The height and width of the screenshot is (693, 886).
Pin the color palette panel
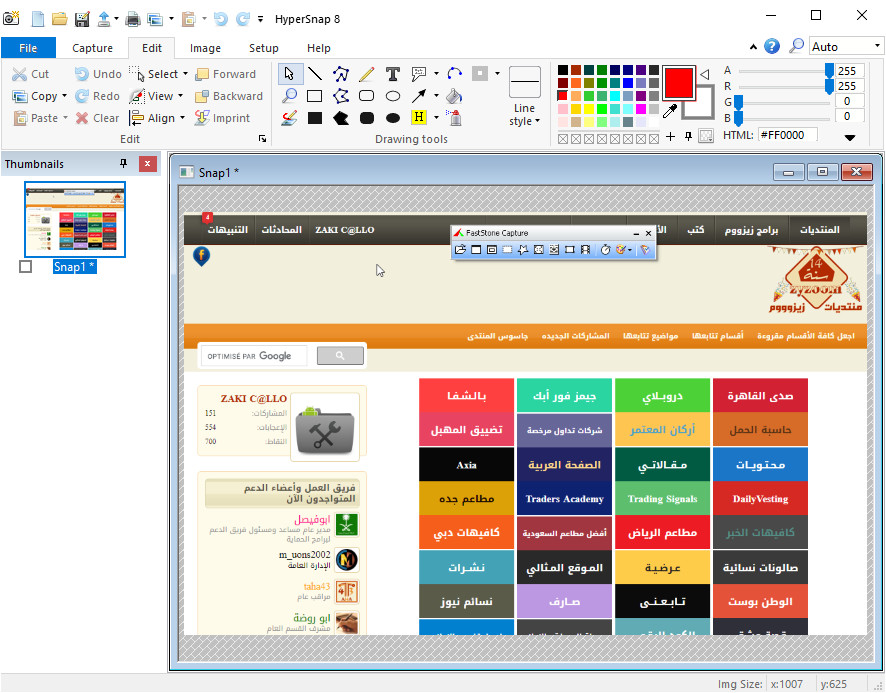tap(688, 136)
